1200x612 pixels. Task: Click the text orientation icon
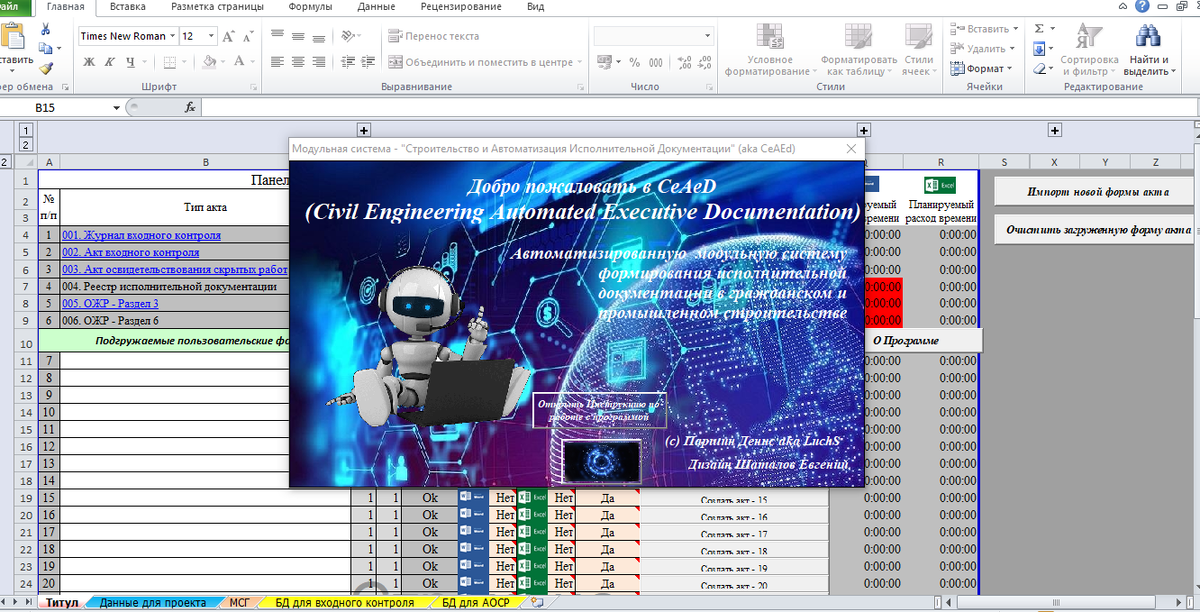[x=348, y=36]
